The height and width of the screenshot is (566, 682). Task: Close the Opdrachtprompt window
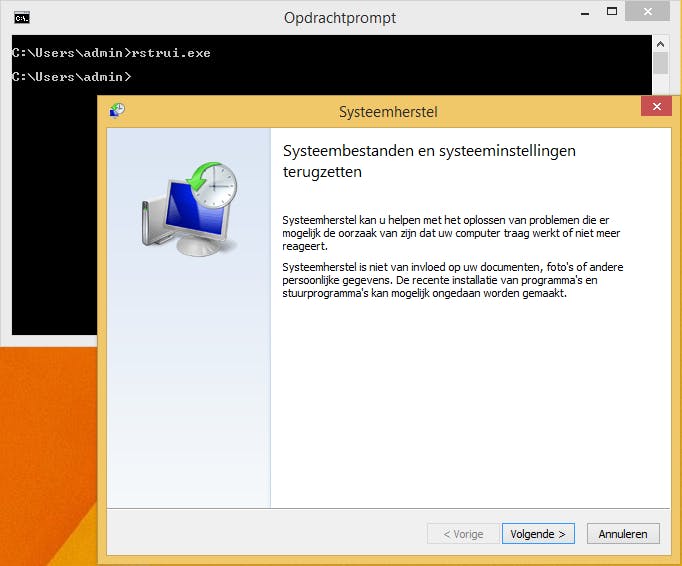click(x=648, y=11)
